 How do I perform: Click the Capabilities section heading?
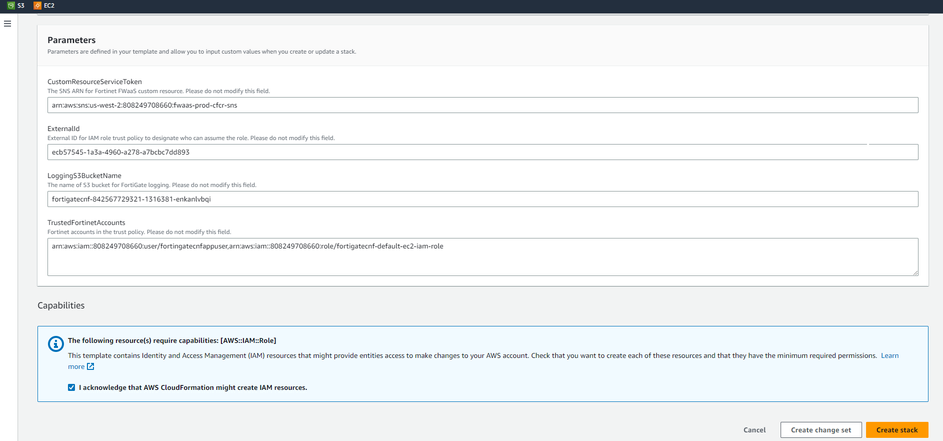(61, 305)
